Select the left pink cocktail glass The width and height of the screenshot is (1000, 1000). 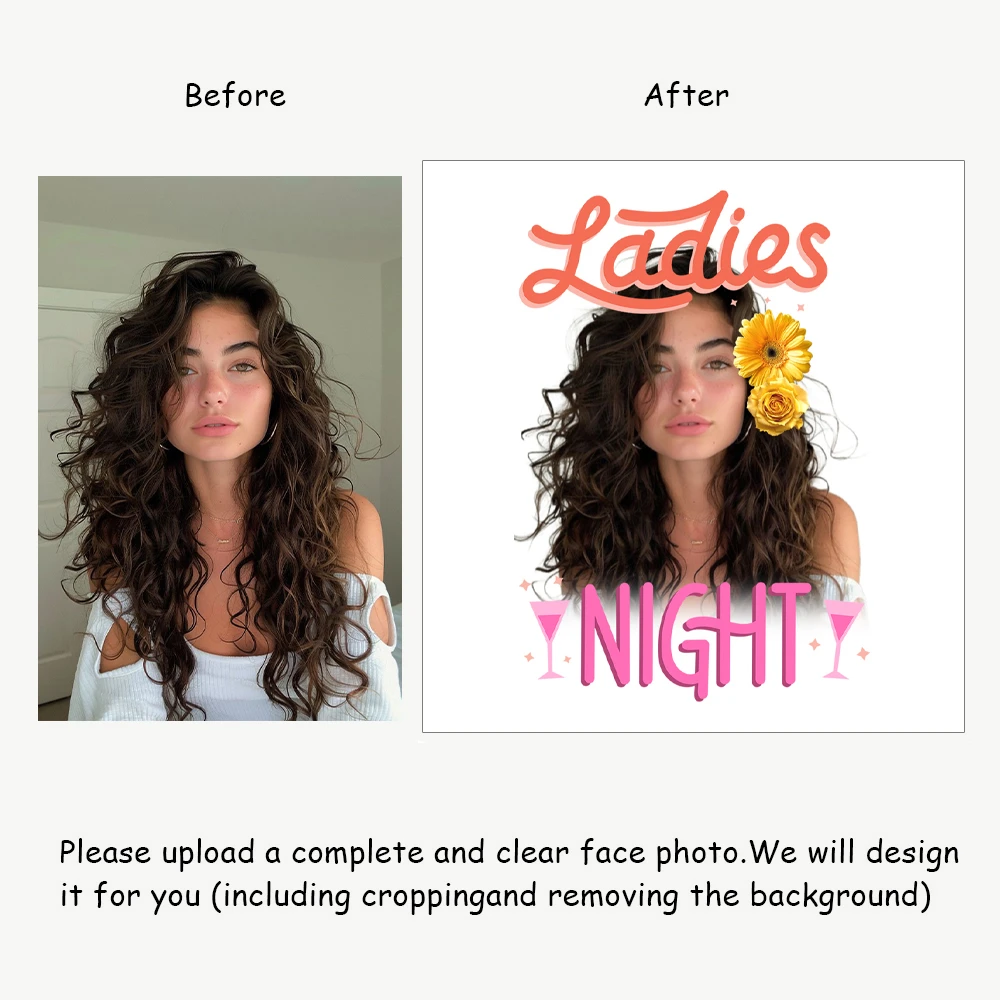tap(549, 638)
